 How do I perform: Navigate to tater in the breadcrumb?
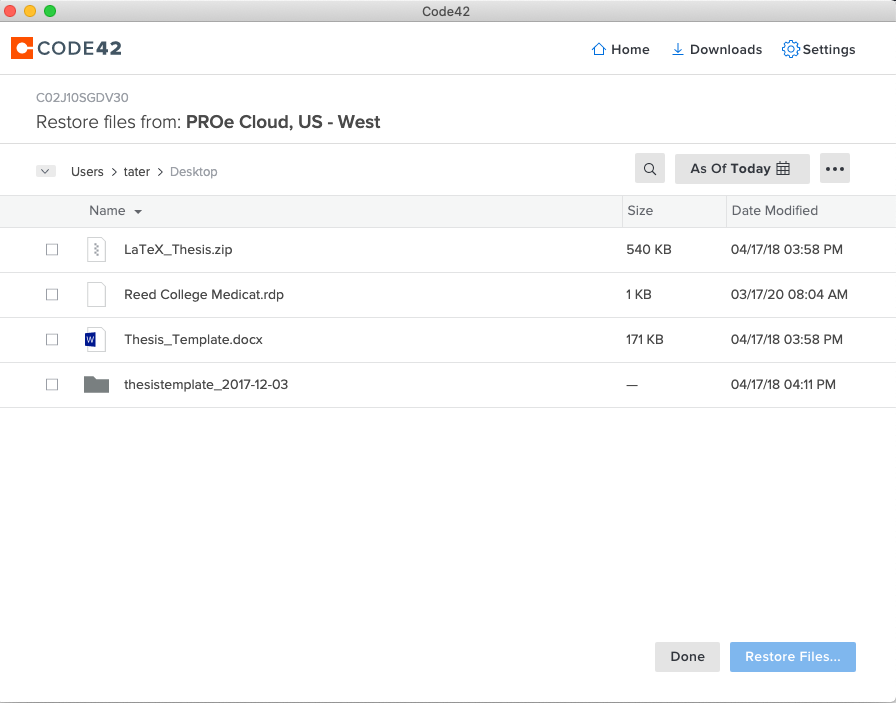pyautogui.click(x=137, y=172)
